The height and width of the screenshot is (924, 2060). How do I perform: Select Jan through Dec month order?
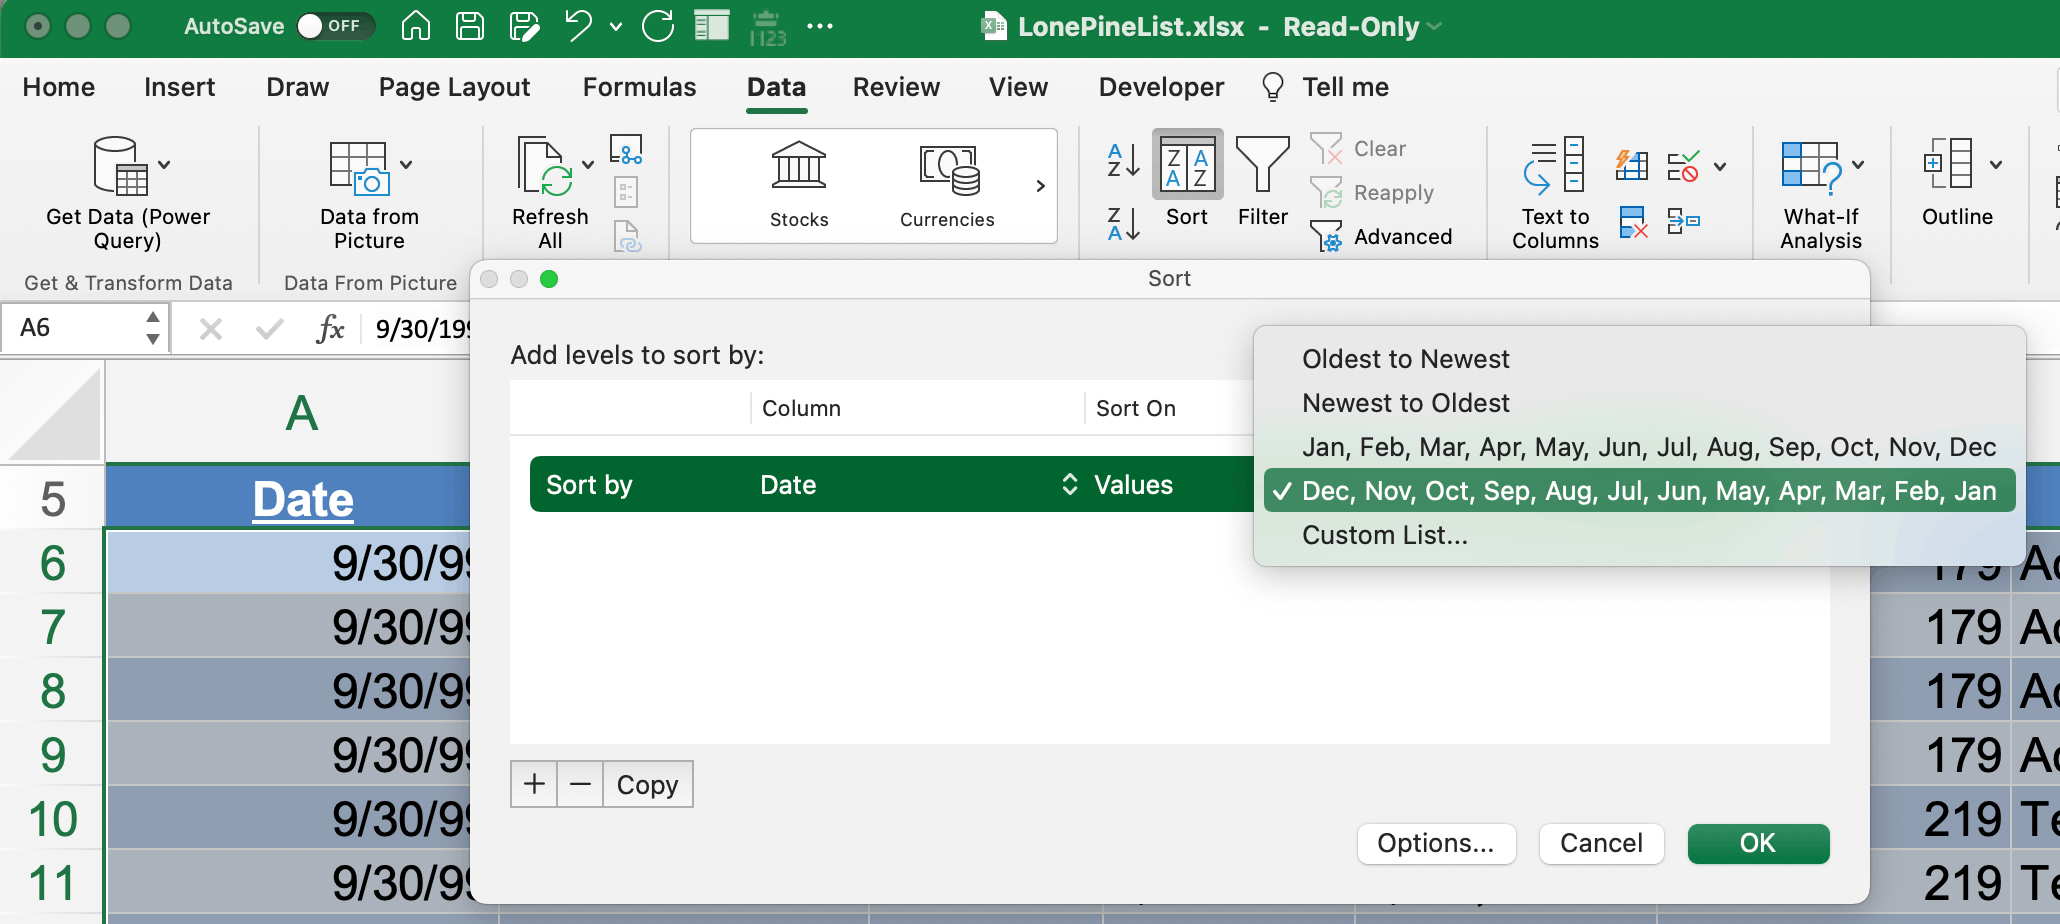[x=1648, y=447]
